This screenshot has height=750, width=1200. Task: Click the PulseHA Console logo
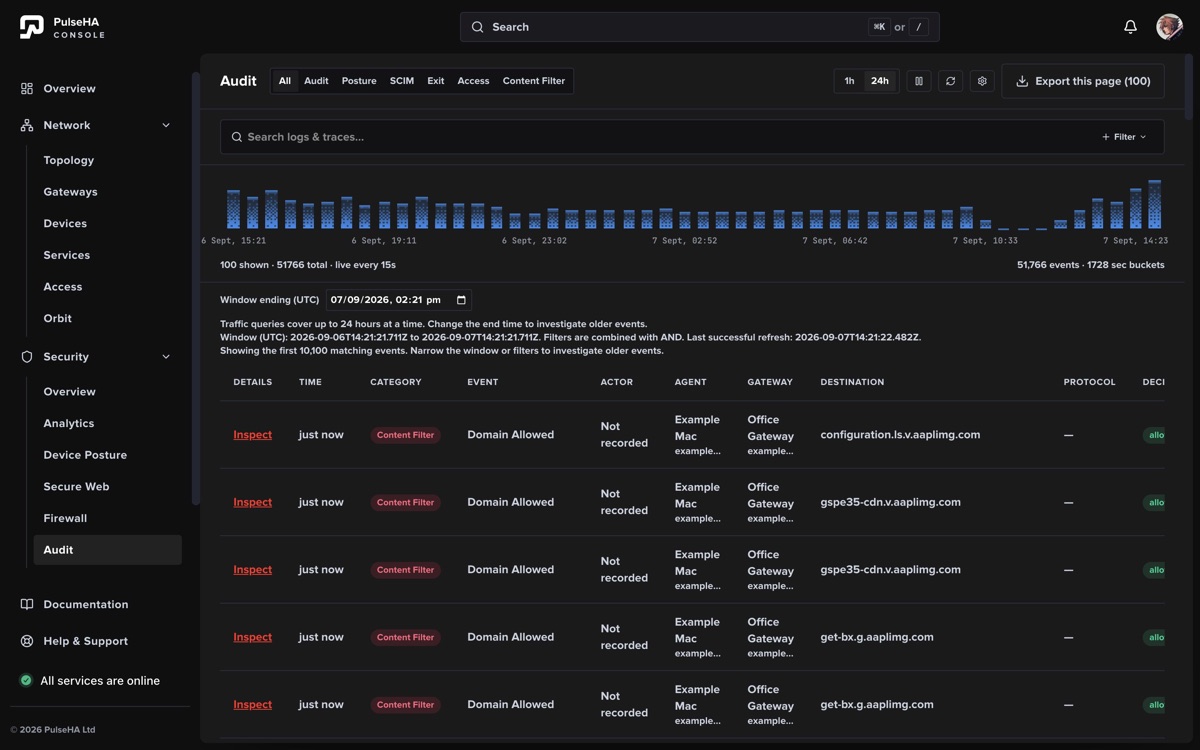(62, 27)
